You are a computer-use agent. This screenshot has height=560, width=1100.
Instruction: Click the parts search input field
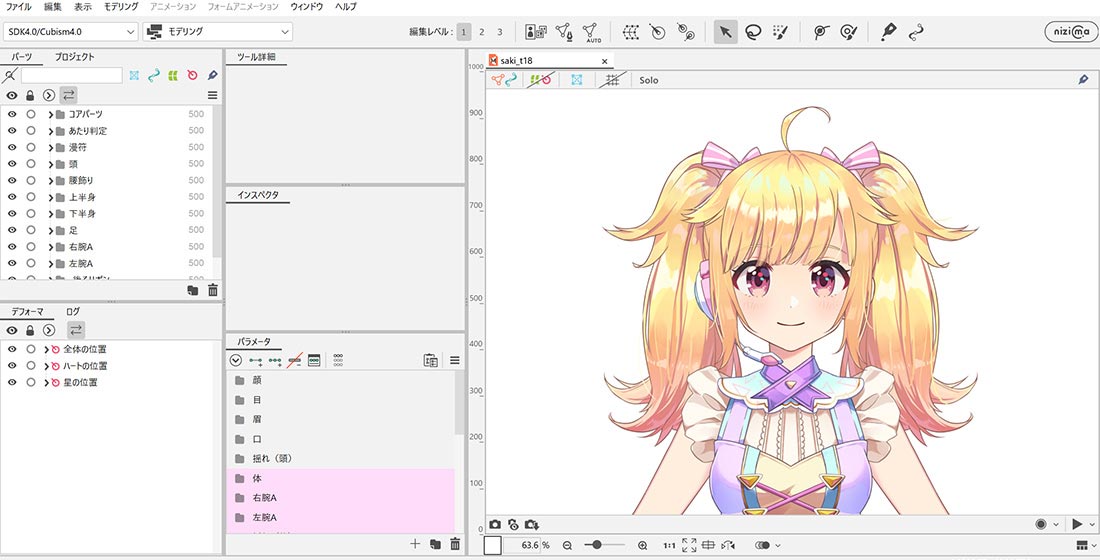coord(72,75)
